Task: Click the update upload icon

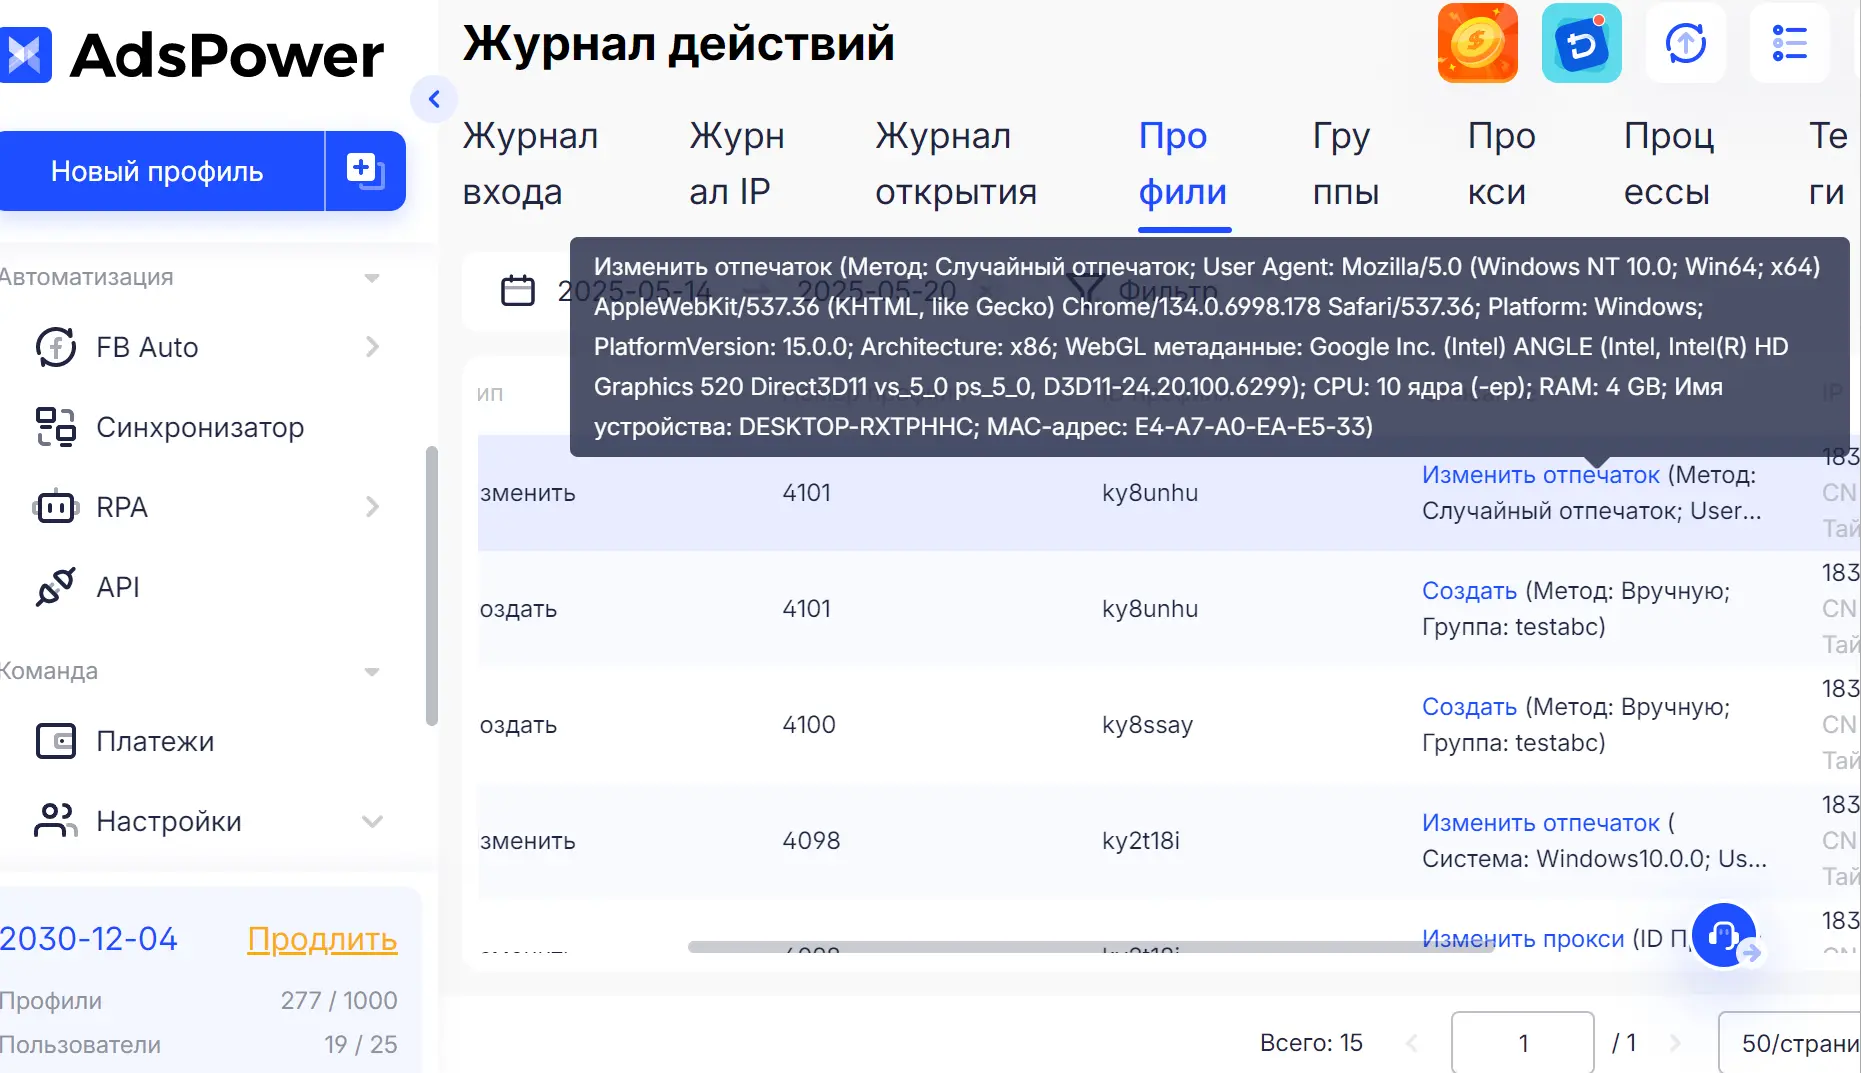Action: point(1686,43)
